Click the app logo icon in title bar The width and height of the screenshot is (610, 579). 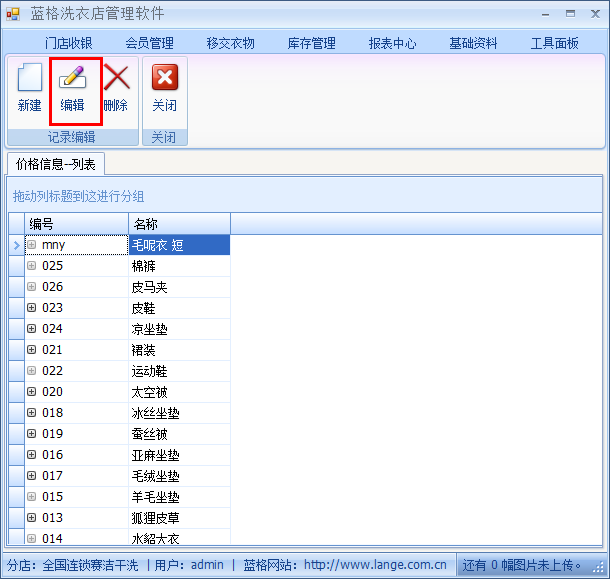point(13,14)
